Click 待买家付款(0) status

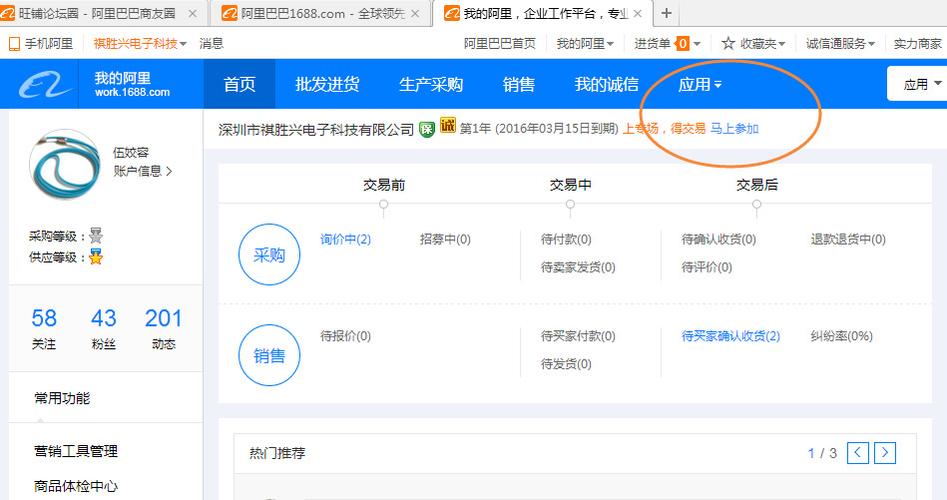[578, 336]
